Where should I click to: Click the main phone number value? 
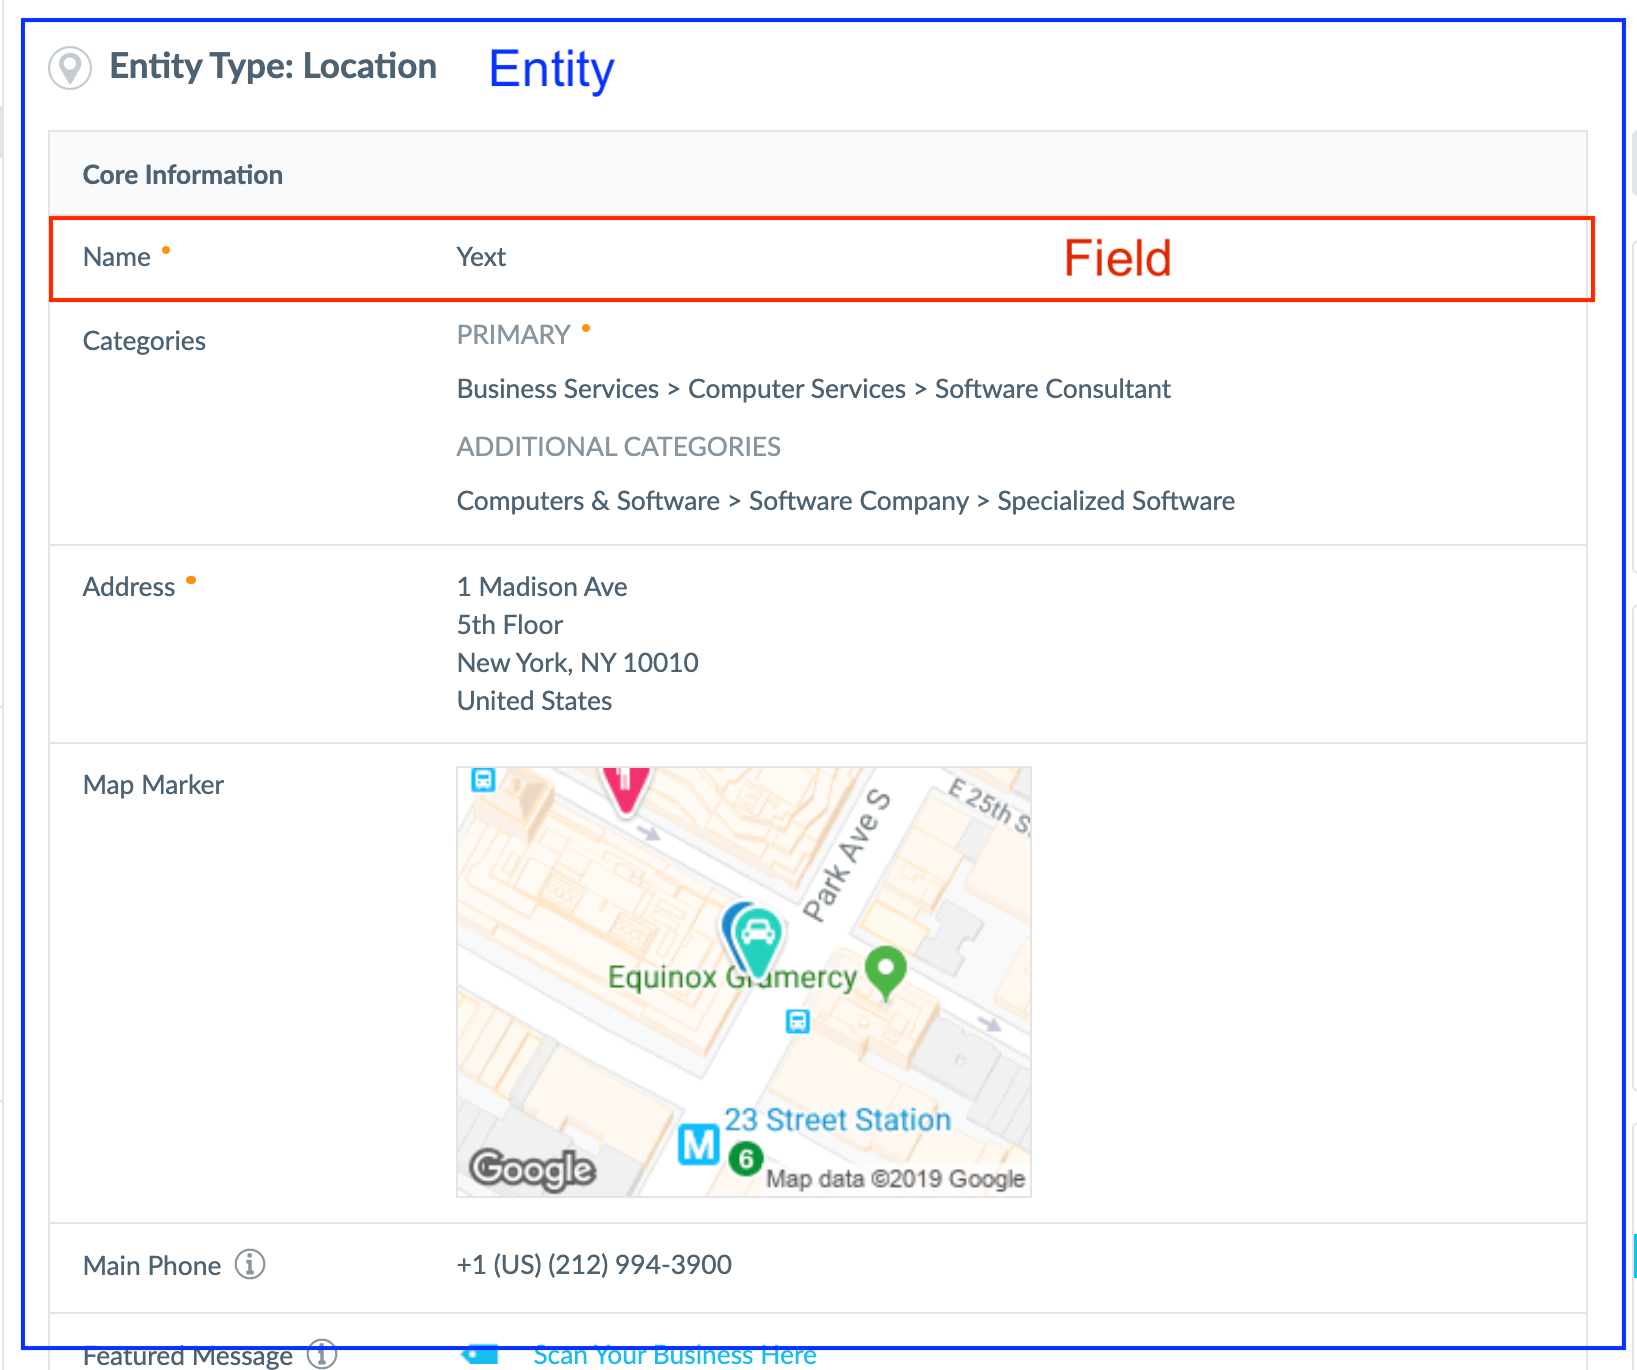594,1265
